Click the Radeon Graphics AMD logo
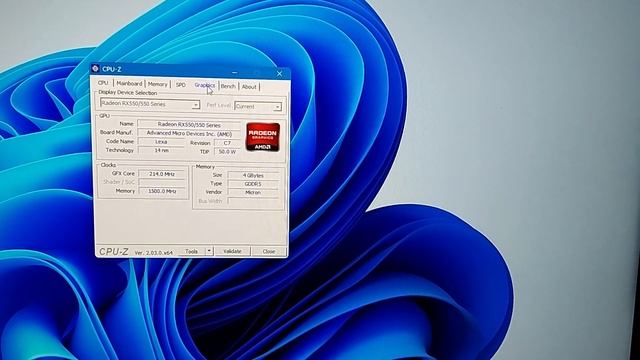The image size is (640, 360). (x=262, y=137)
